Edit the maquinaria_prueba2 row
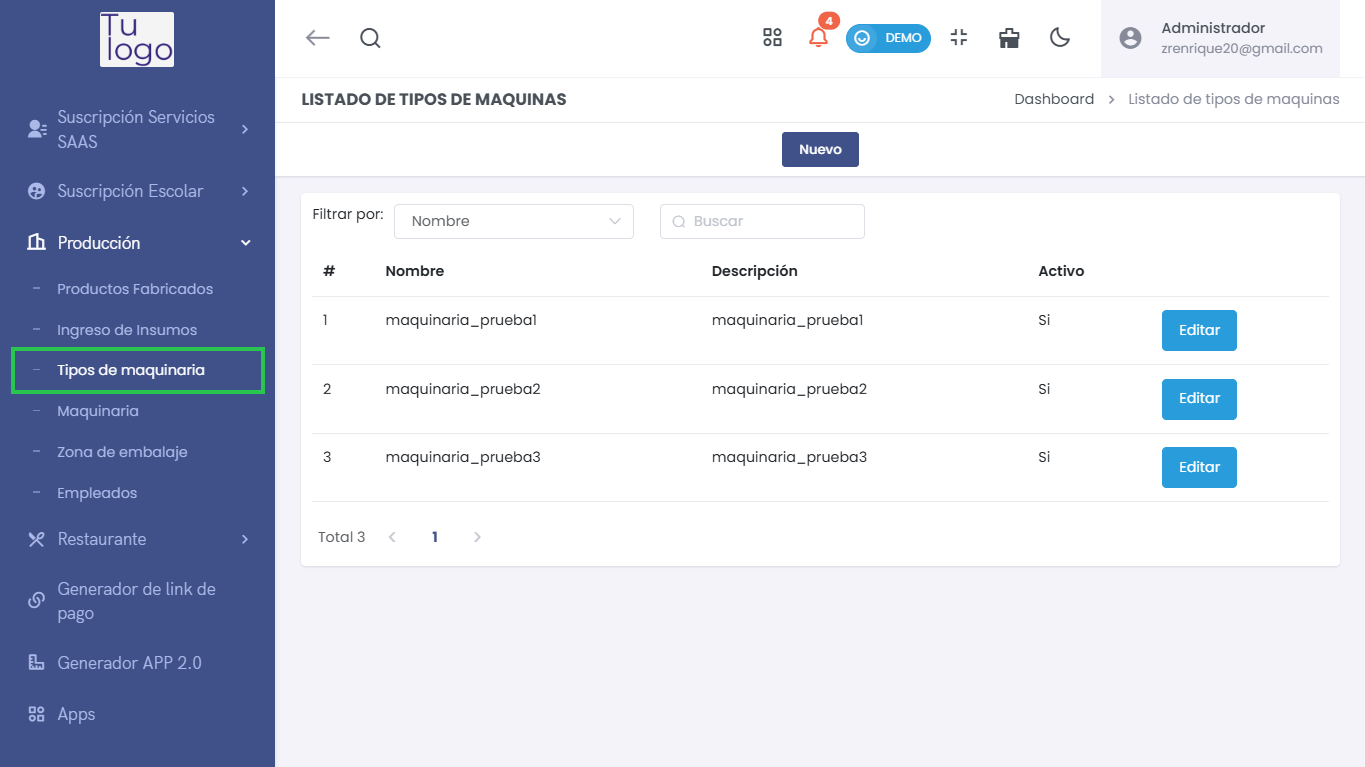 click(x=1199, y=399)
